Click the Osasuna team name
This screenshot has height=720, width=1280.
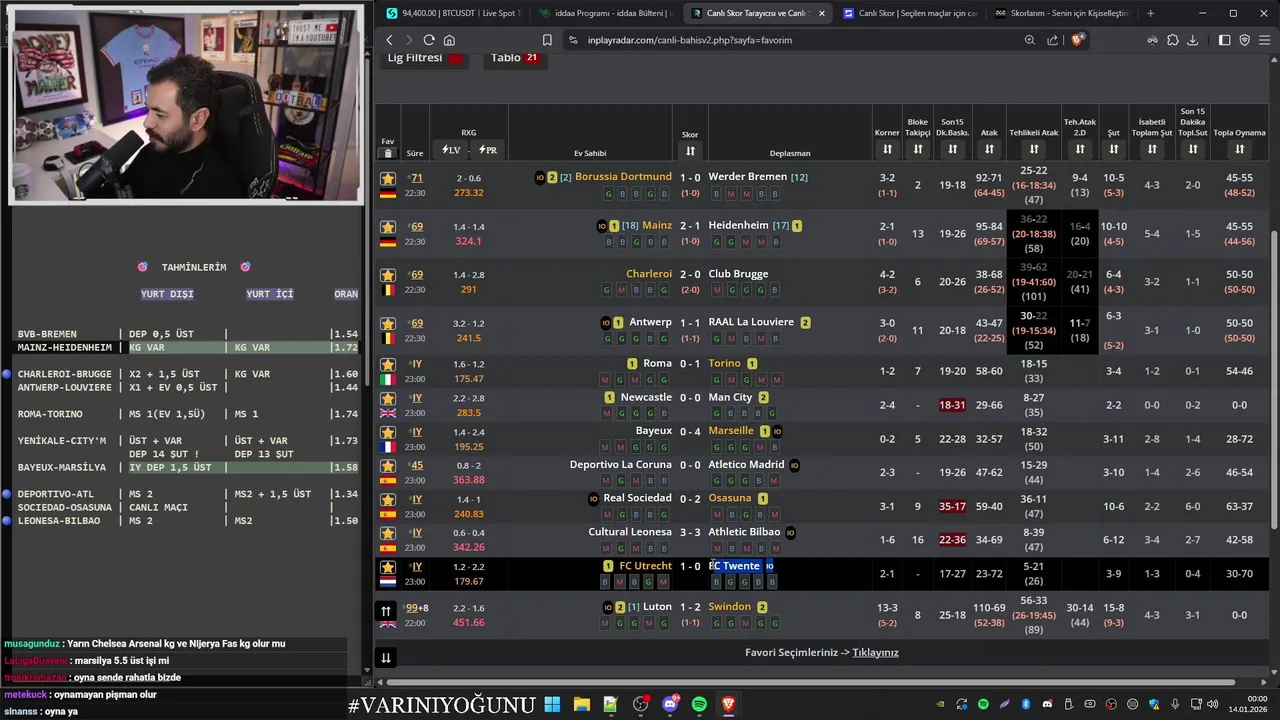[x=729, y=498]
